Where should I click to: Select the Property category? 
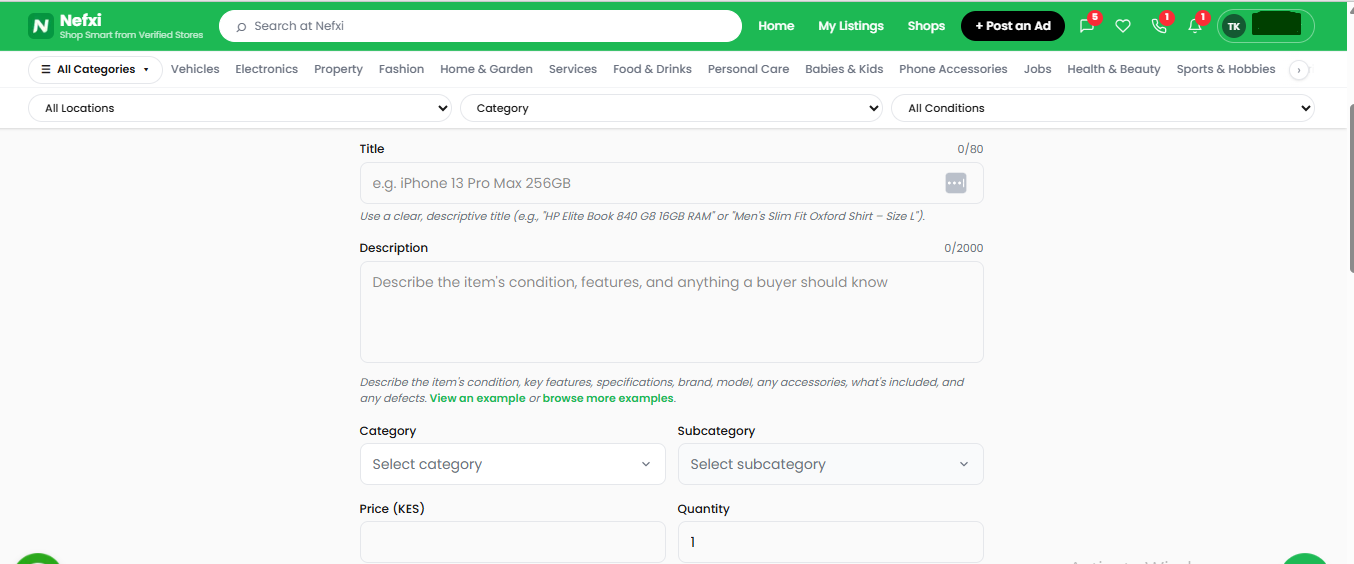tap(338, 69)
